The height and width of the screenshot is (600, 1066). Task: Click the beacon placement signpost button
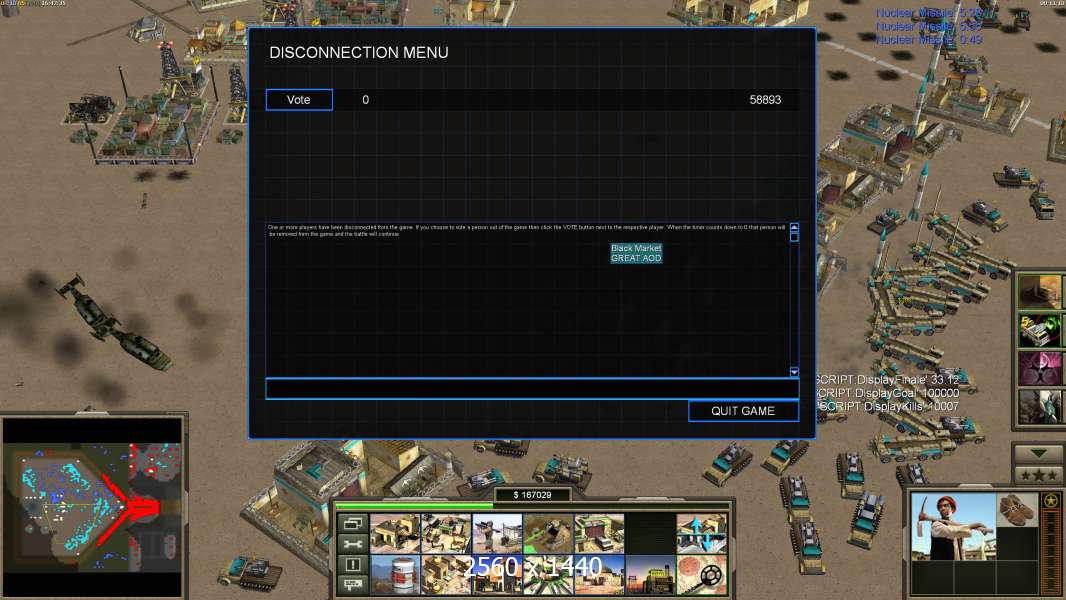coord(353,584)
